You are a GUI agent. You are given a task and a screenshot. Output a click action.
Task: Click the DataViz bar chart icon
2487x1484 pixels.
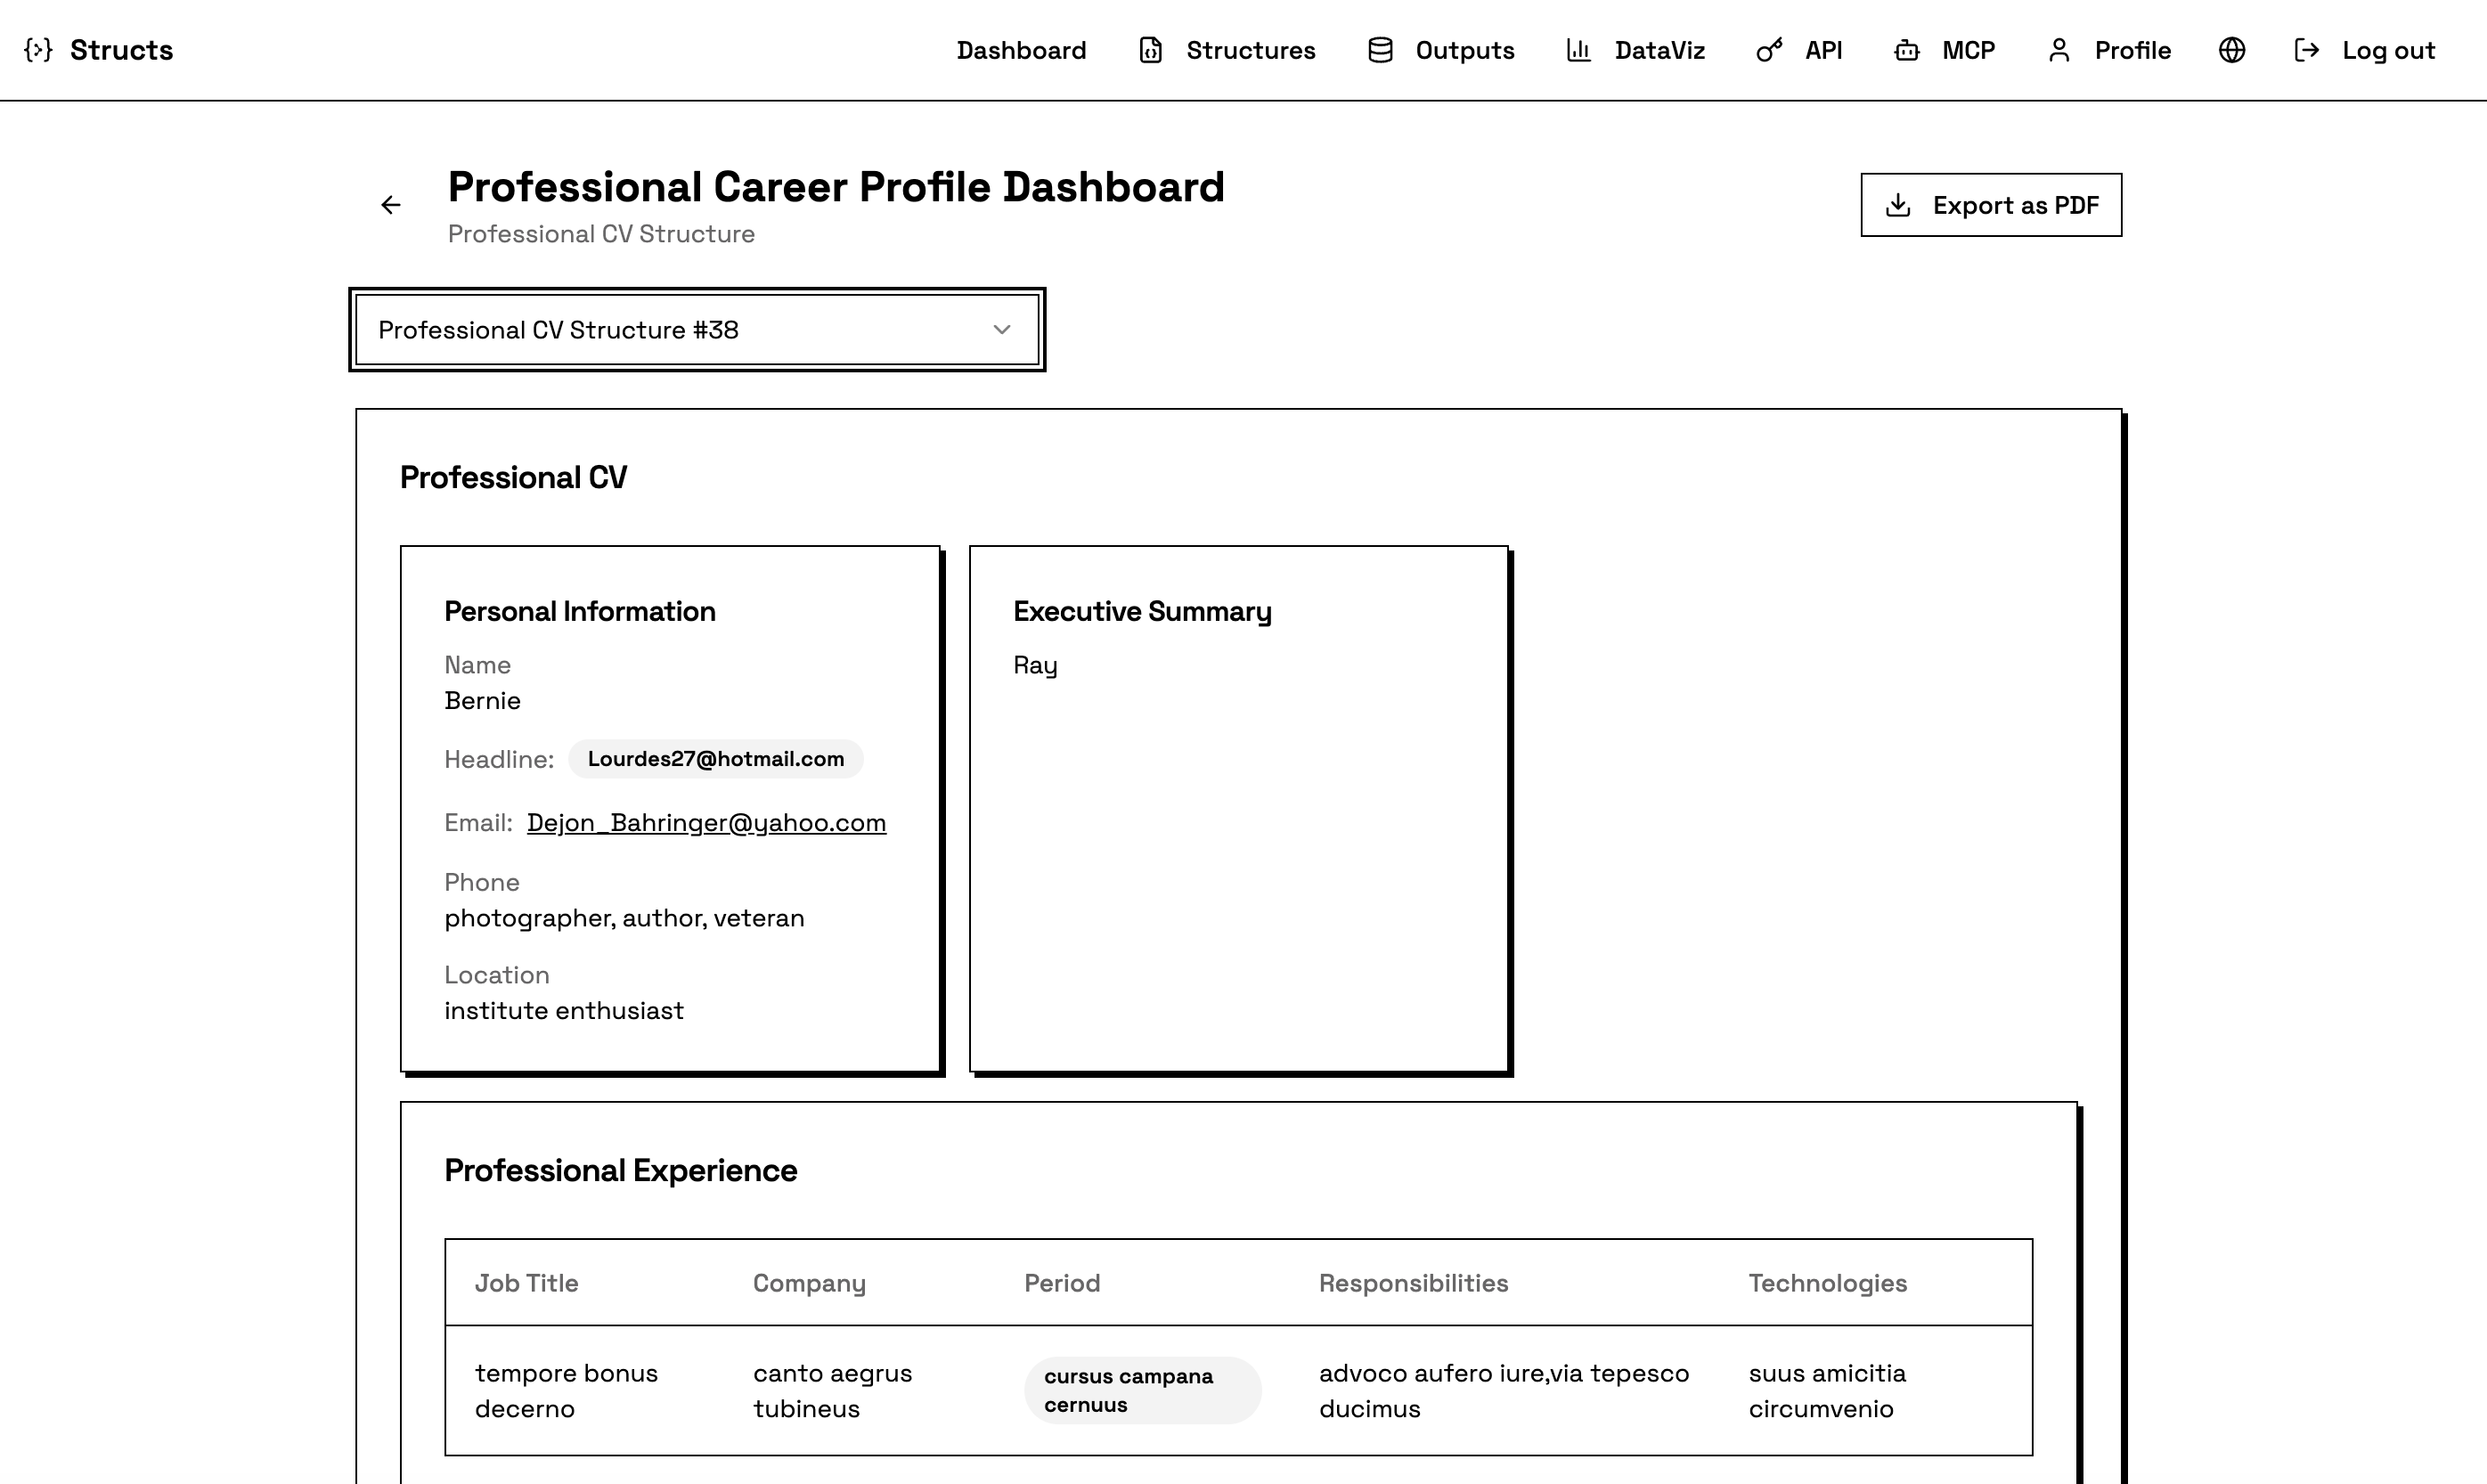(x=1578, y=50)
